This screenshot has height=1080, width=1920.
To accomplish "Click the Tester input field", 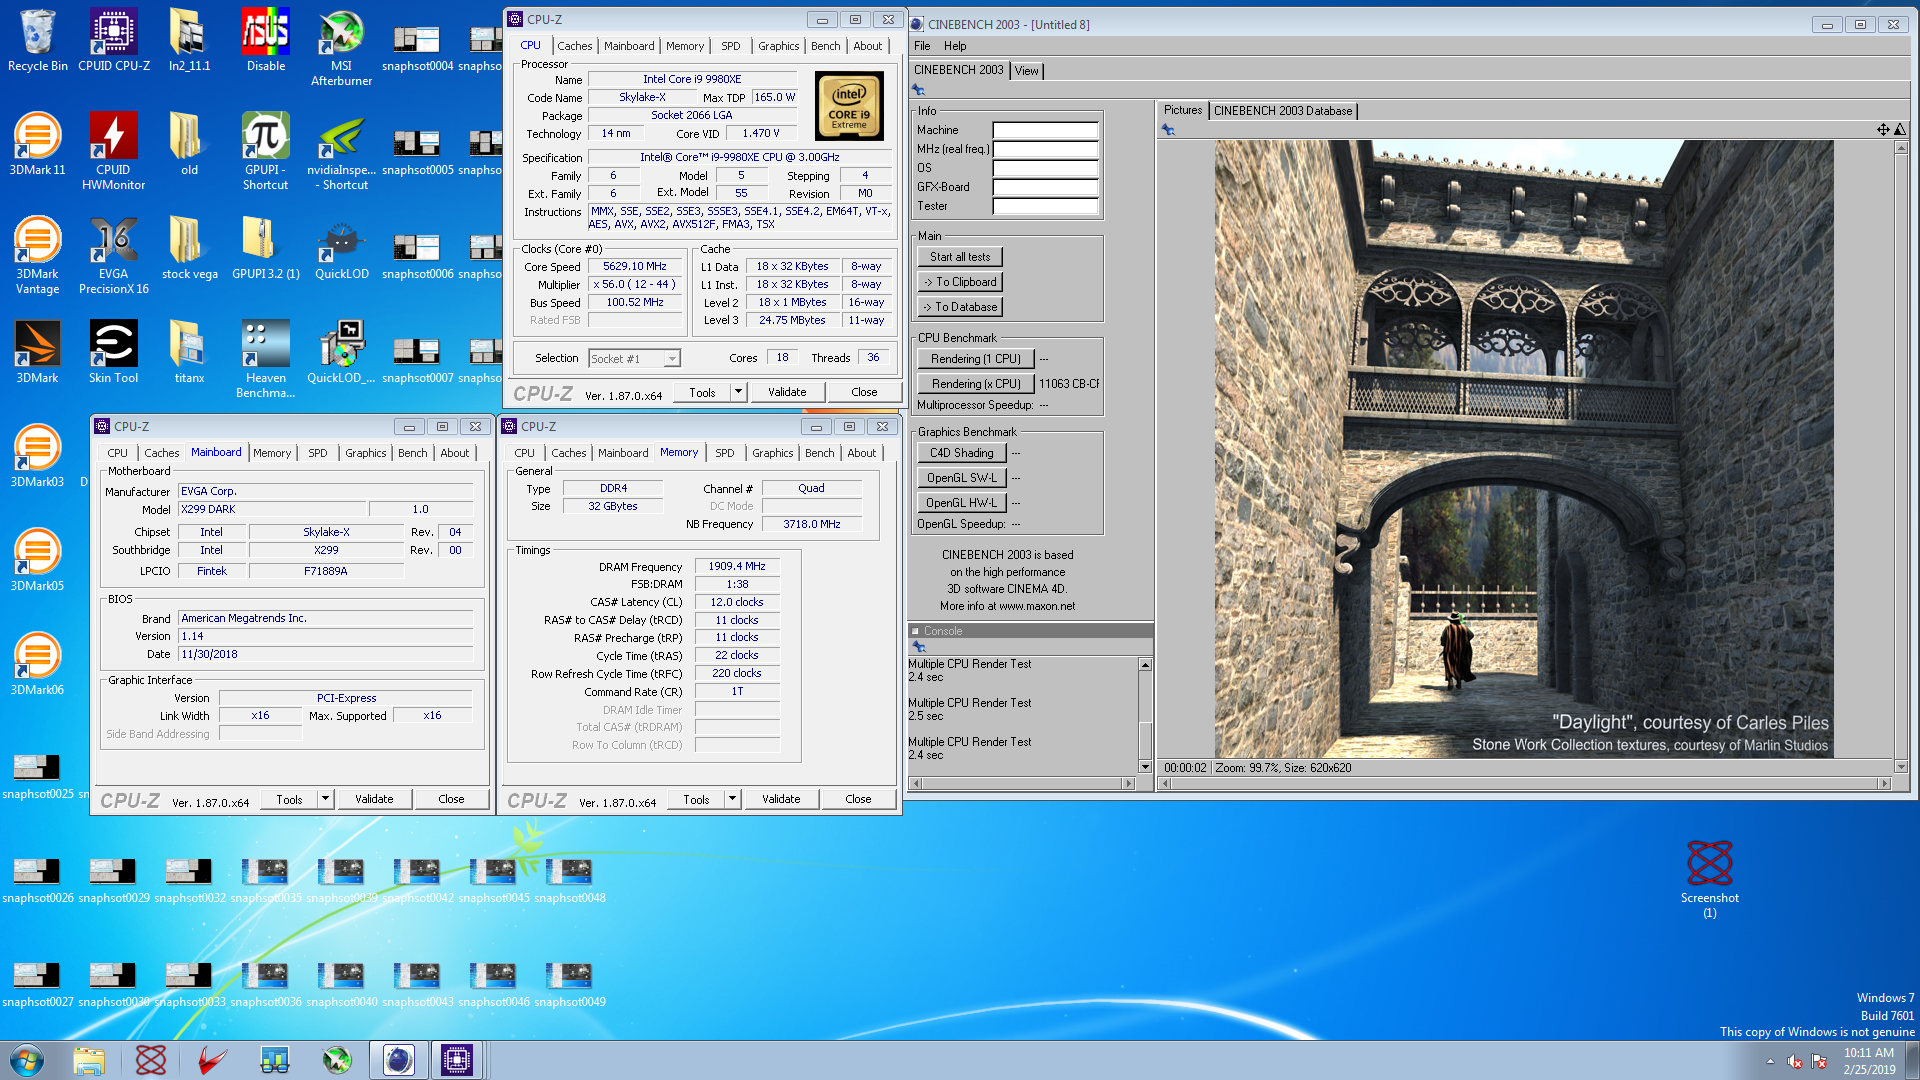I will (1045, 206).
